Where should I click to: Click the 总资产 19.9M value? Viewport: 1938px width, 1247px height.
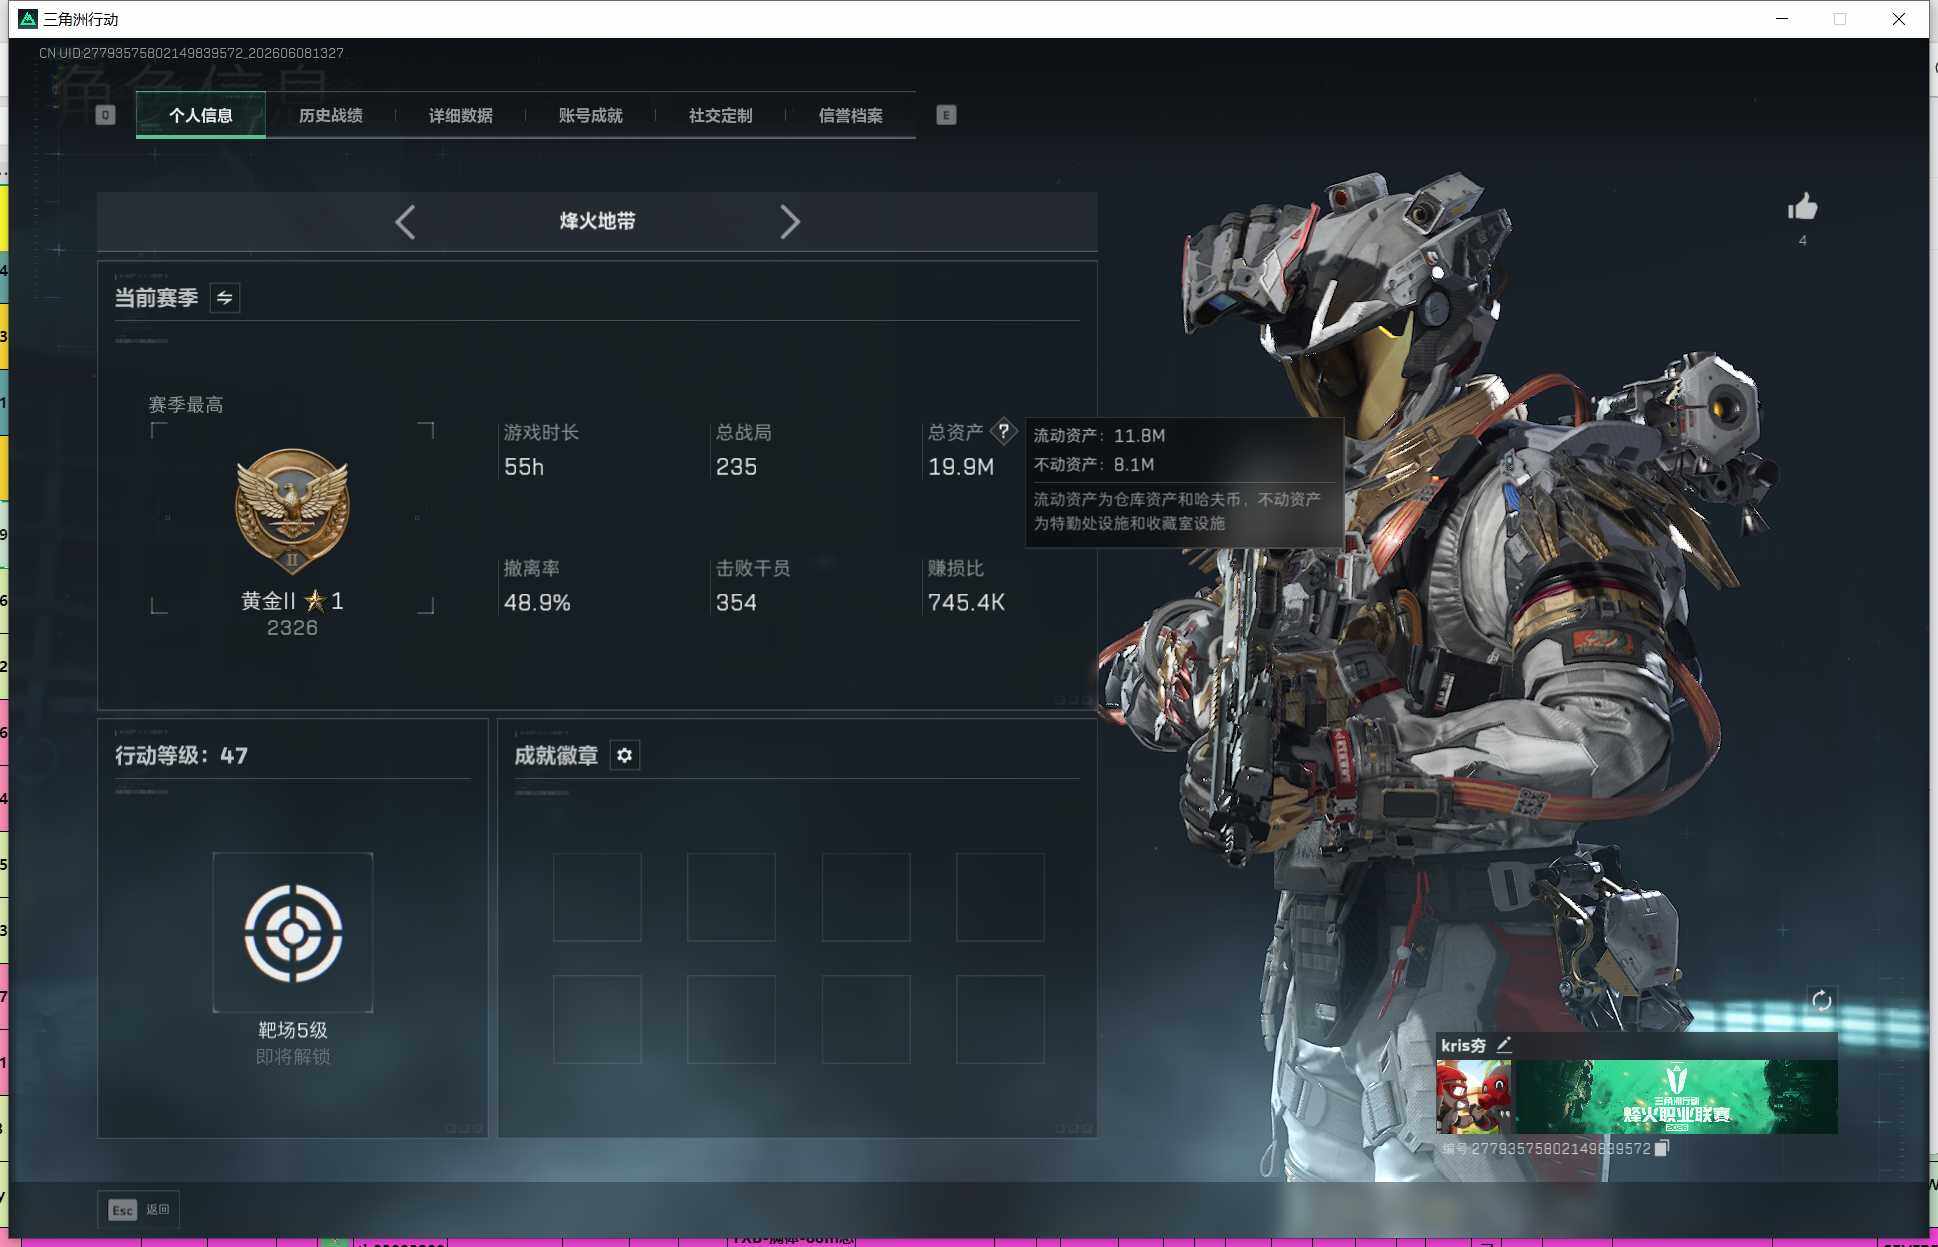pyautogui.click(x=961, y=467)
